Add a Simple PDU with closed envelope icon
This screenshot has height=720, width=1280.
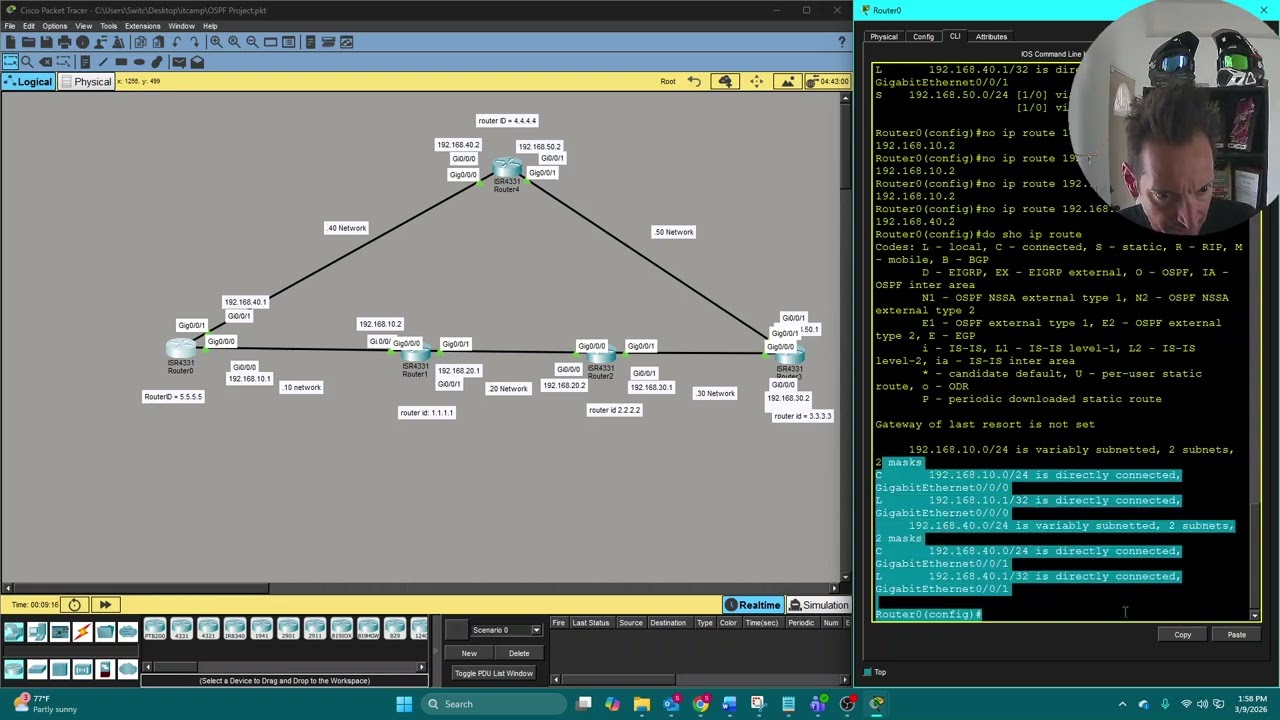coord(179,62)
